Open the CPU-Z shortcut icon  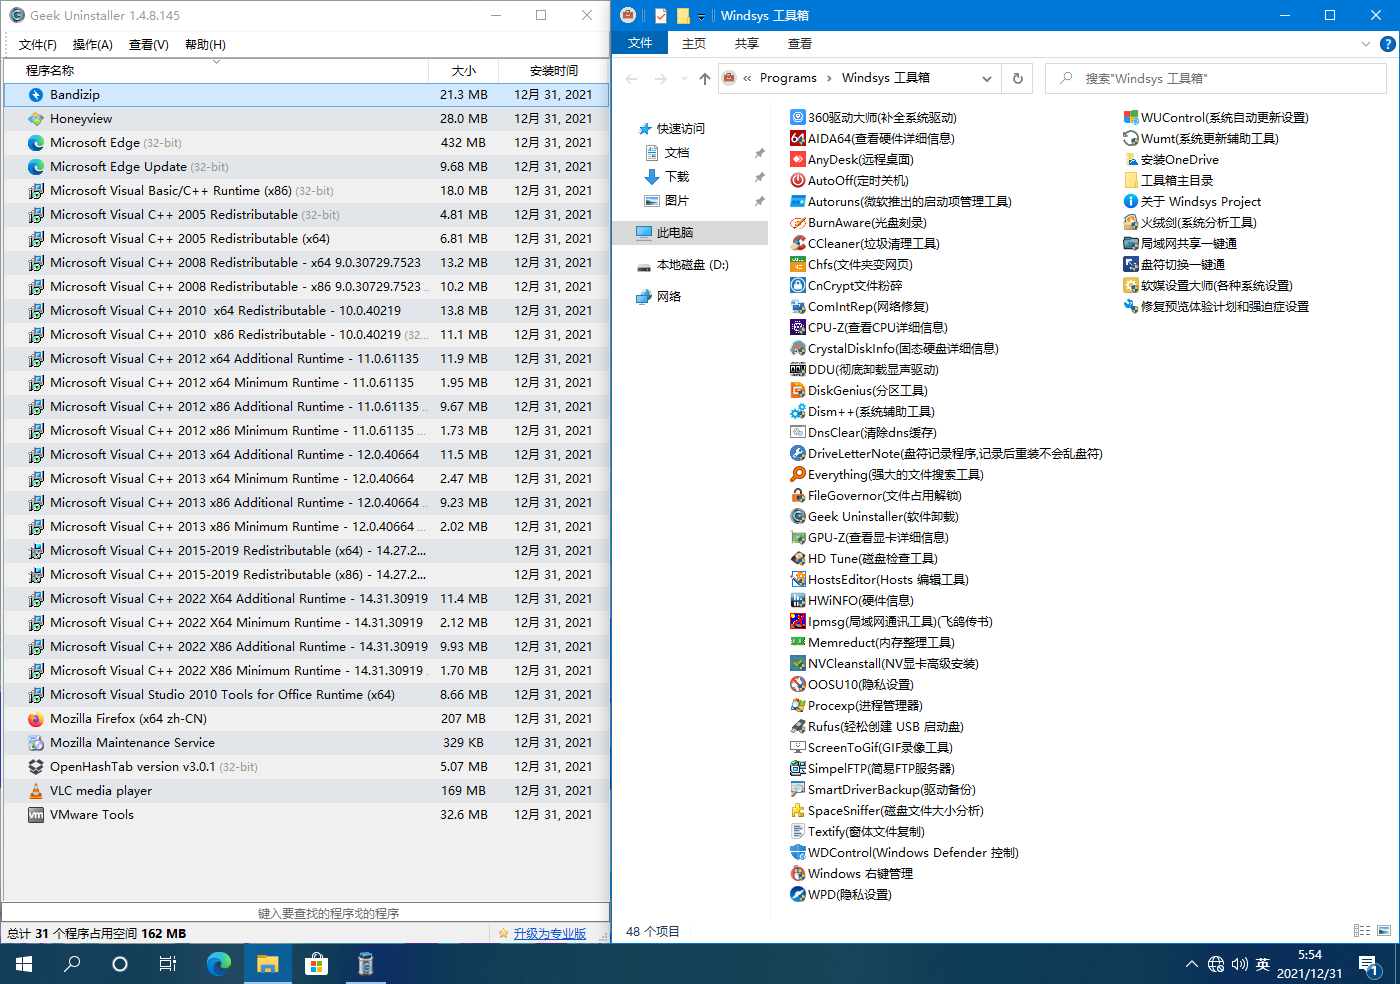coord(797,328)
